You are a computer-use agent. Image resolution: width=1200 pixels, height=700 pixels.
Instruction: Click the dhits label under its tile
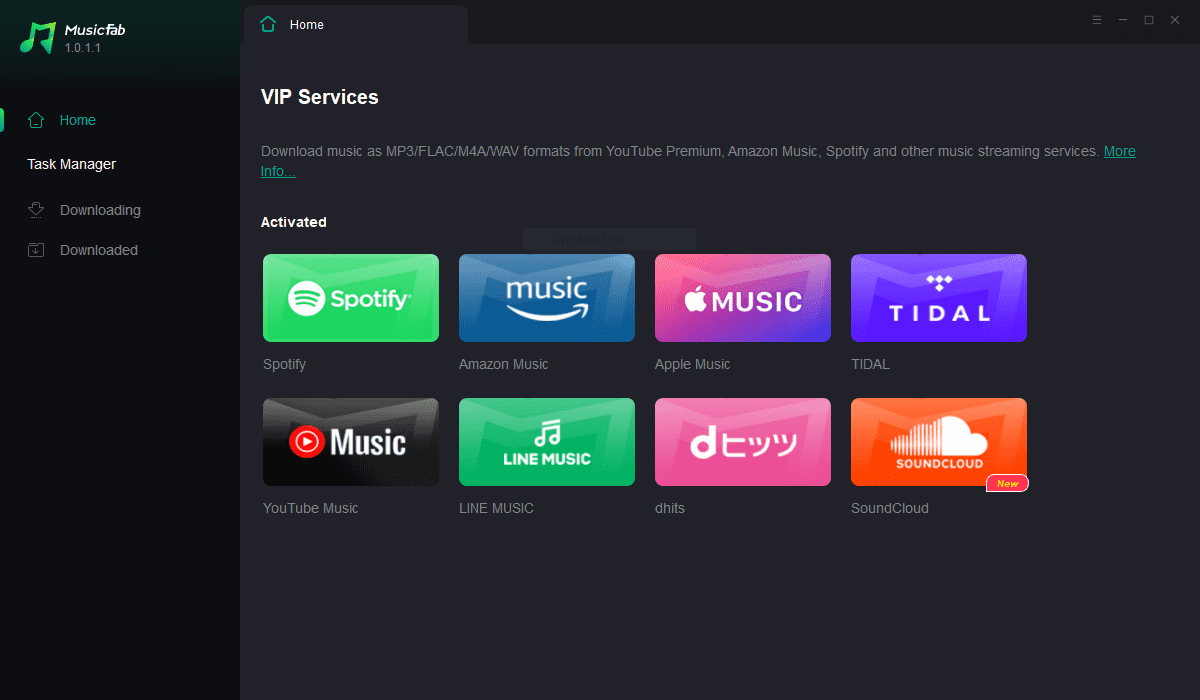click(x=670, y=508)
